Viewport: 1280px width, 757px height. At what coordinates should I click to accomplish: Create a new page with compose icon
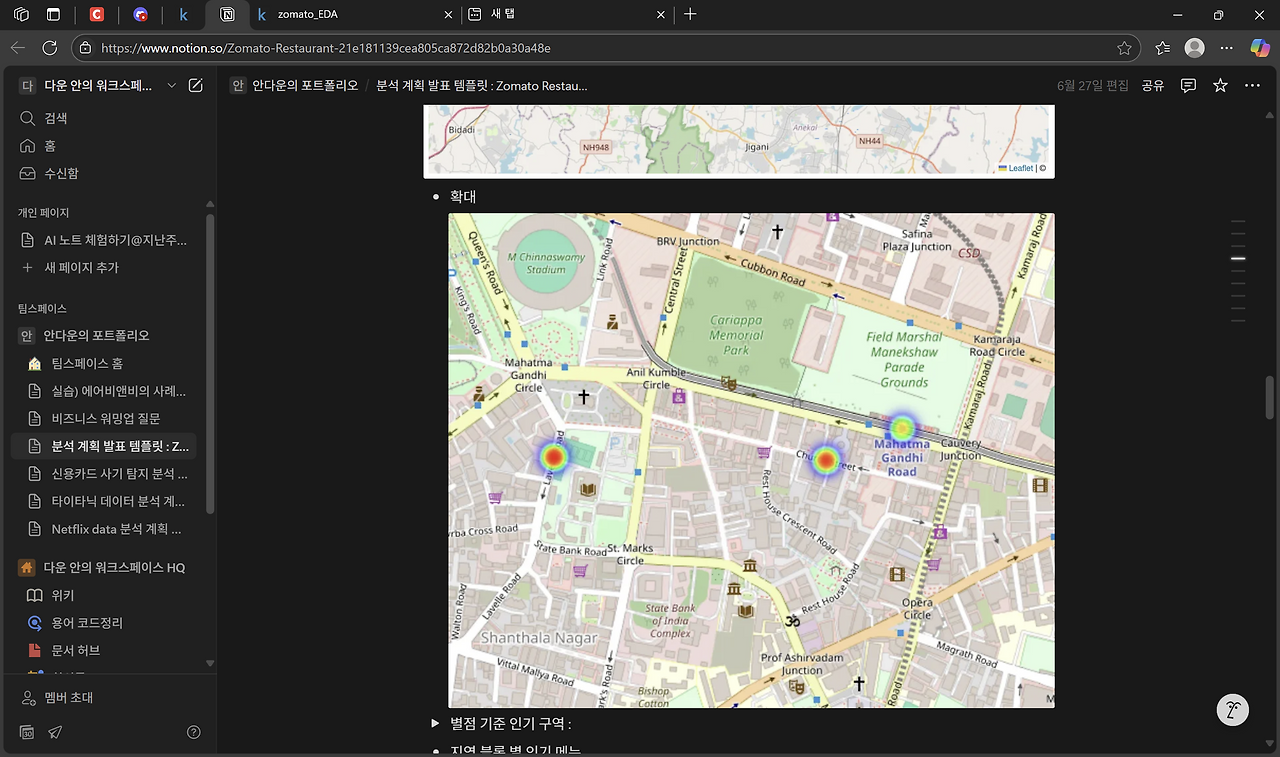pyautogui.click(x=196, y=86)
